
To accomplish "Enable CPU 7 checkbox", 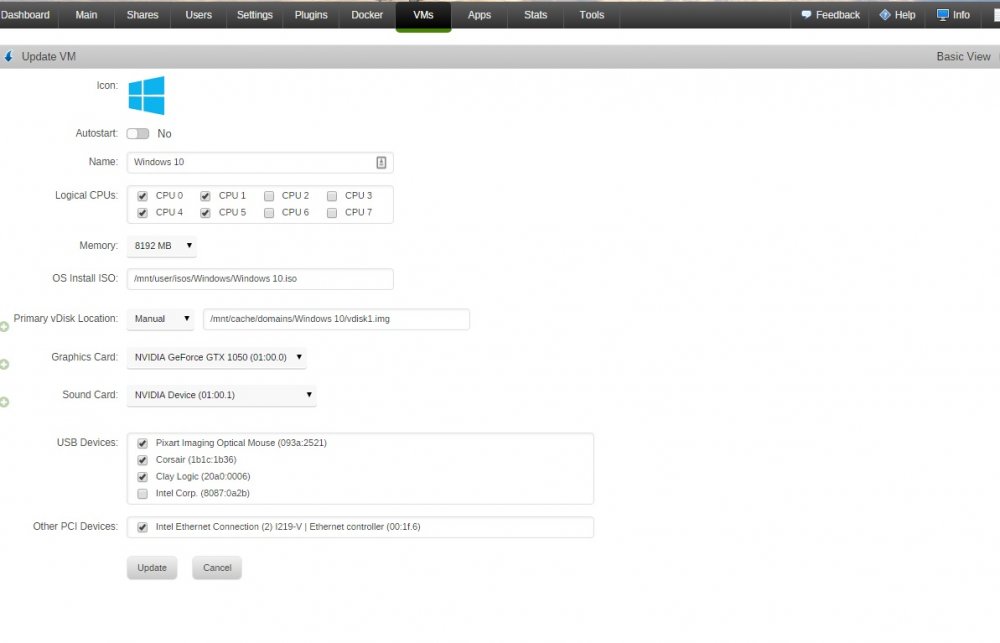I will coord(332,212).
